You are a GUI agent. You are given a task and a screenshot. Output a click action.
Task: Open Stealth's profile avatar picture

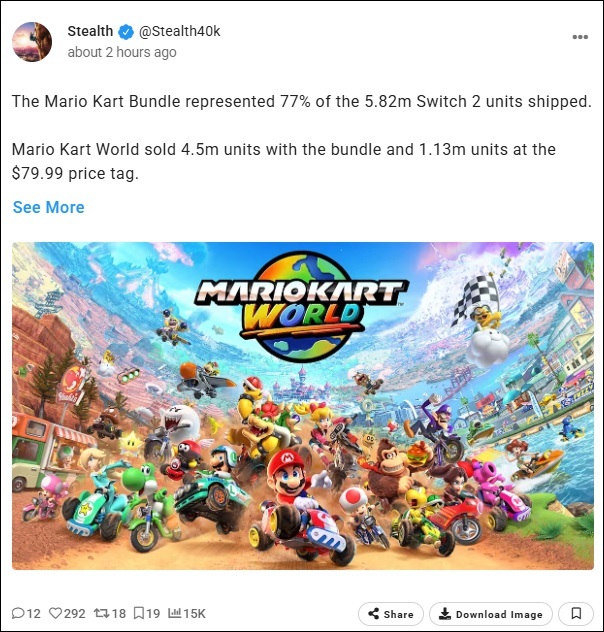[x=32, y=42]
